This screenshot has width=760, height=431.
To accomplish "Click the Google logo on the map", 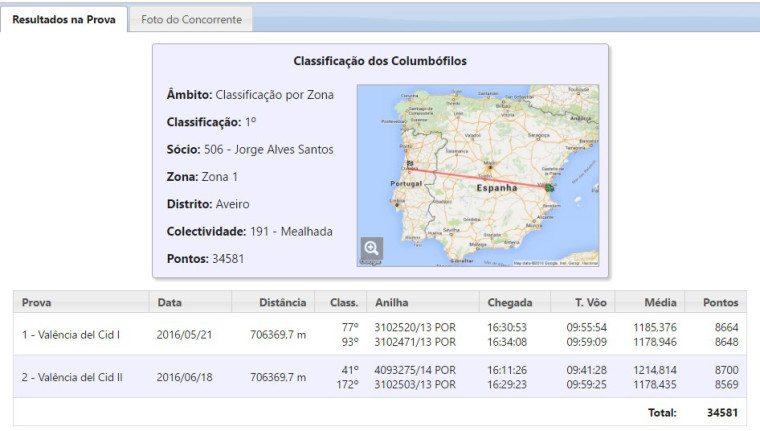I will 370,263.
